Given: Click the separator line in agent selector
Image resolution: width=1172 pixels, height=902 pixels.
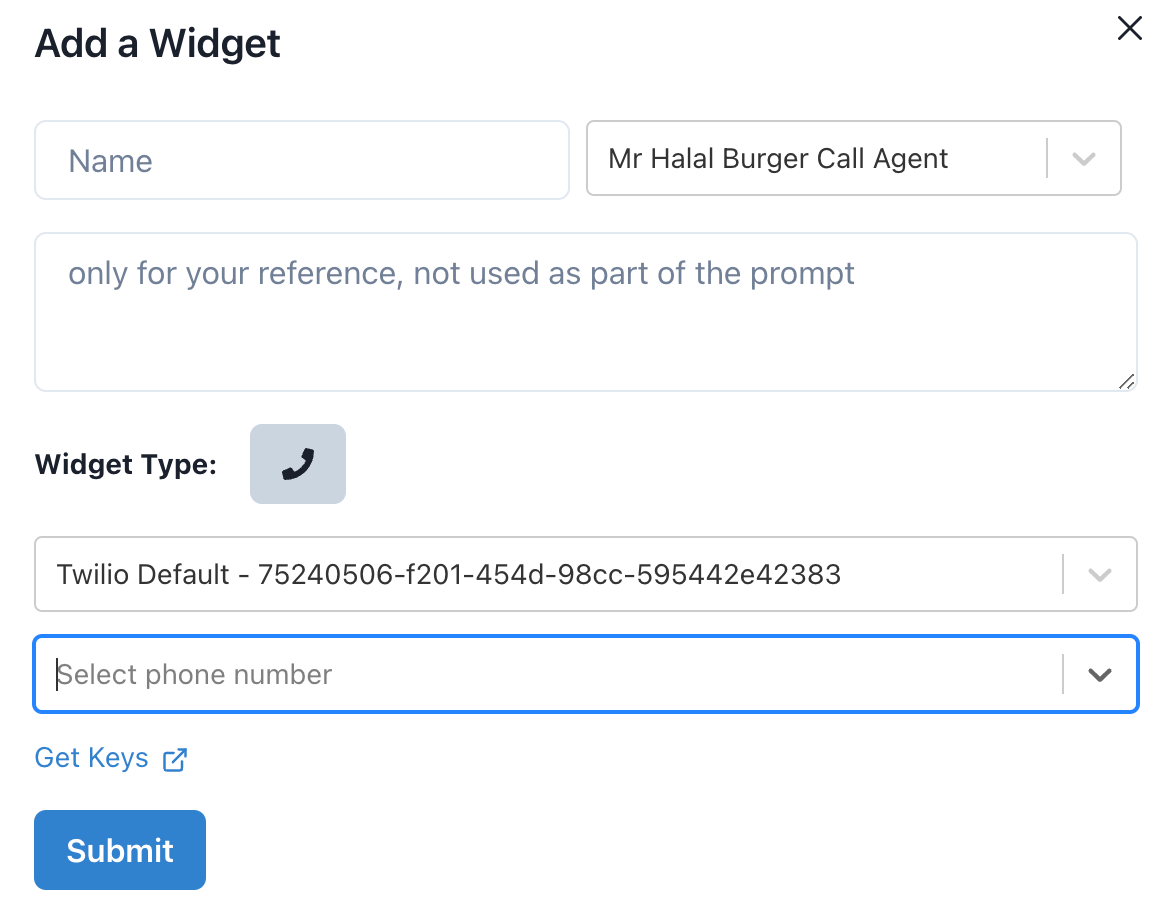Looking at the screenshot, I should [x=1047, y=158].
